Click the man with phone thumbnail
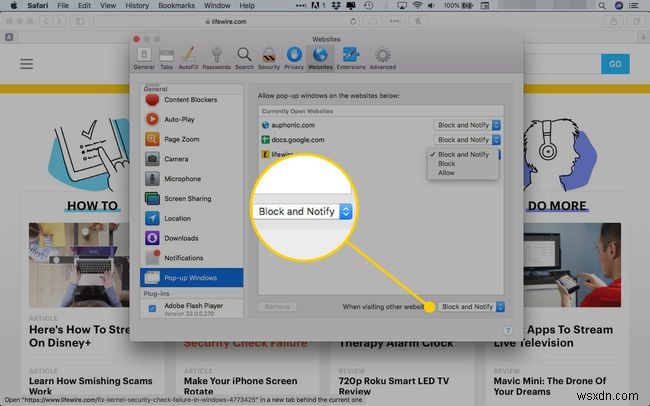Viewport: 650px width, 406px height. pos(572,265)
